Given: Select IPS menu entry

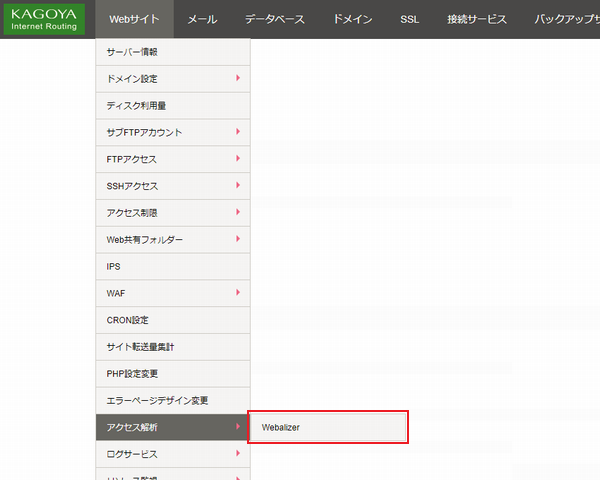Looking at the screenshot, I should [x=173, y=266].
